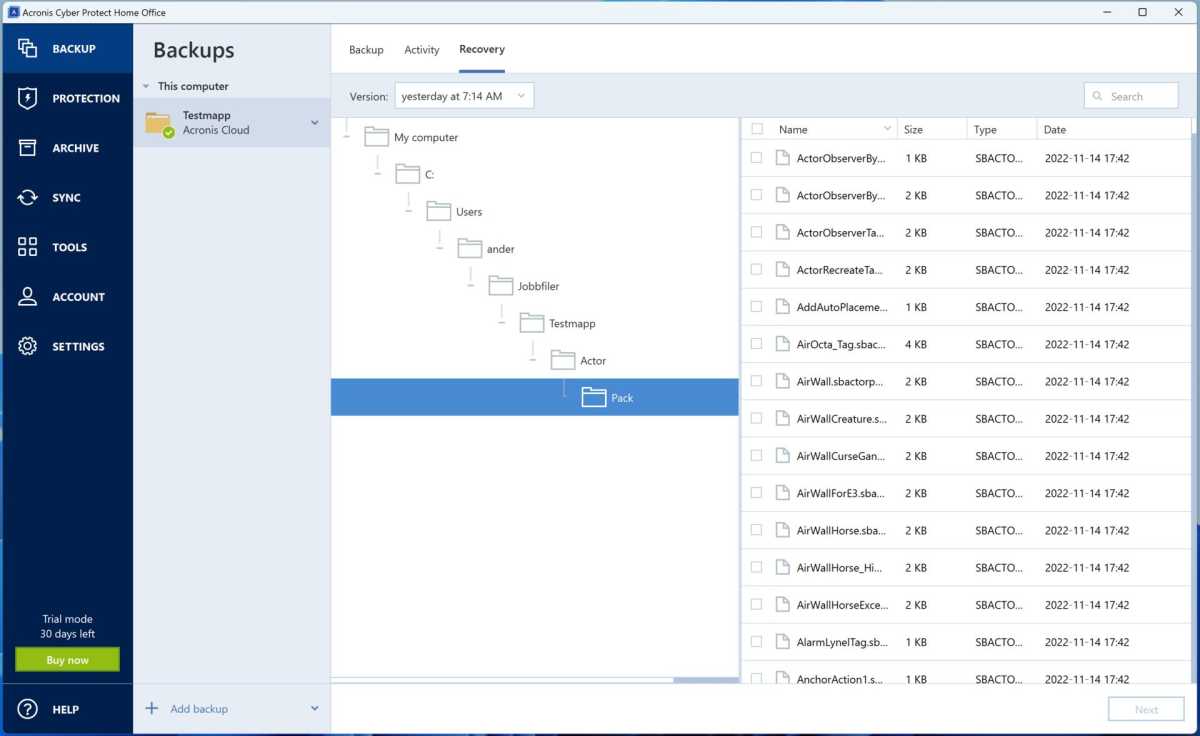The image size is (1200, 736).
Task: Expand the Testmapp backup chevron
Action: [314, 121]
